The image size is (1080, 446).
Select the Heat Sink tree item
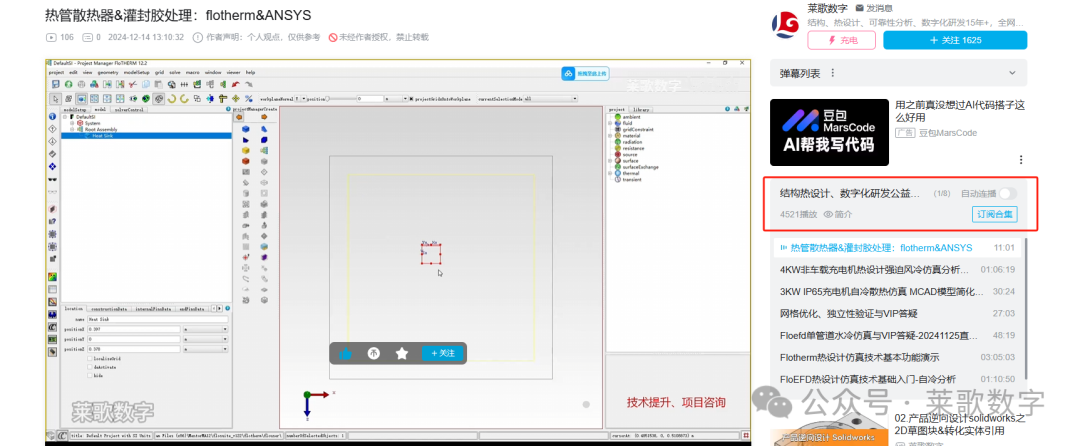pyautogui.click(x=146, y=136)
